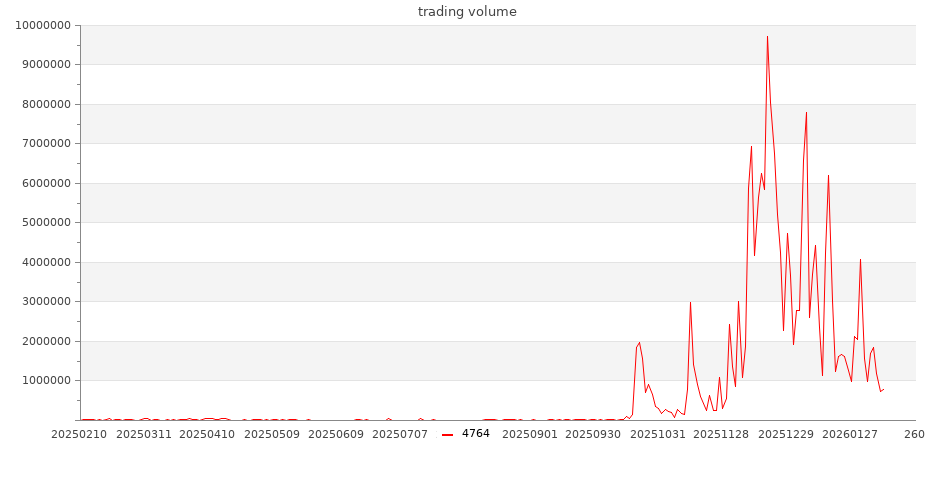
Task: Click the 20260127 date on the x-axis
Action: pyautogui.click(x=850, y=435)
